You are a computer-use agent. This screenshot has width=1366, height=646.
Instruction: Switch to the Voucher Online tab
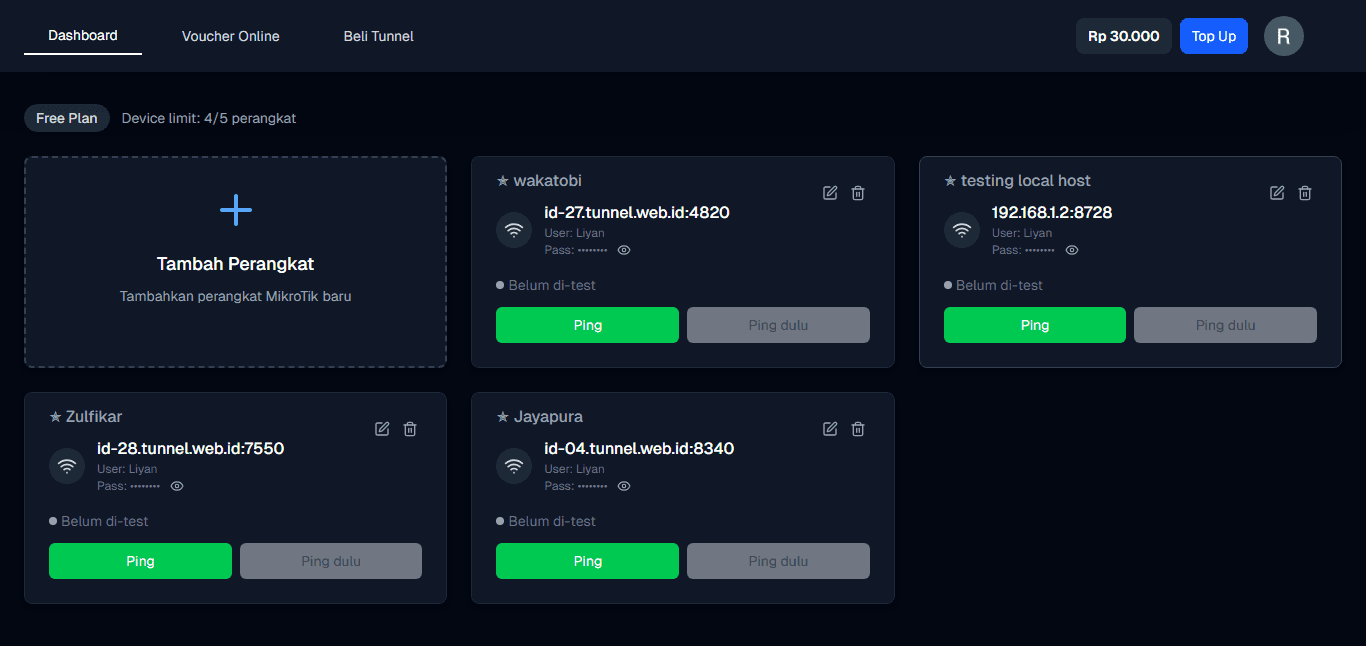tap(231, 36)
